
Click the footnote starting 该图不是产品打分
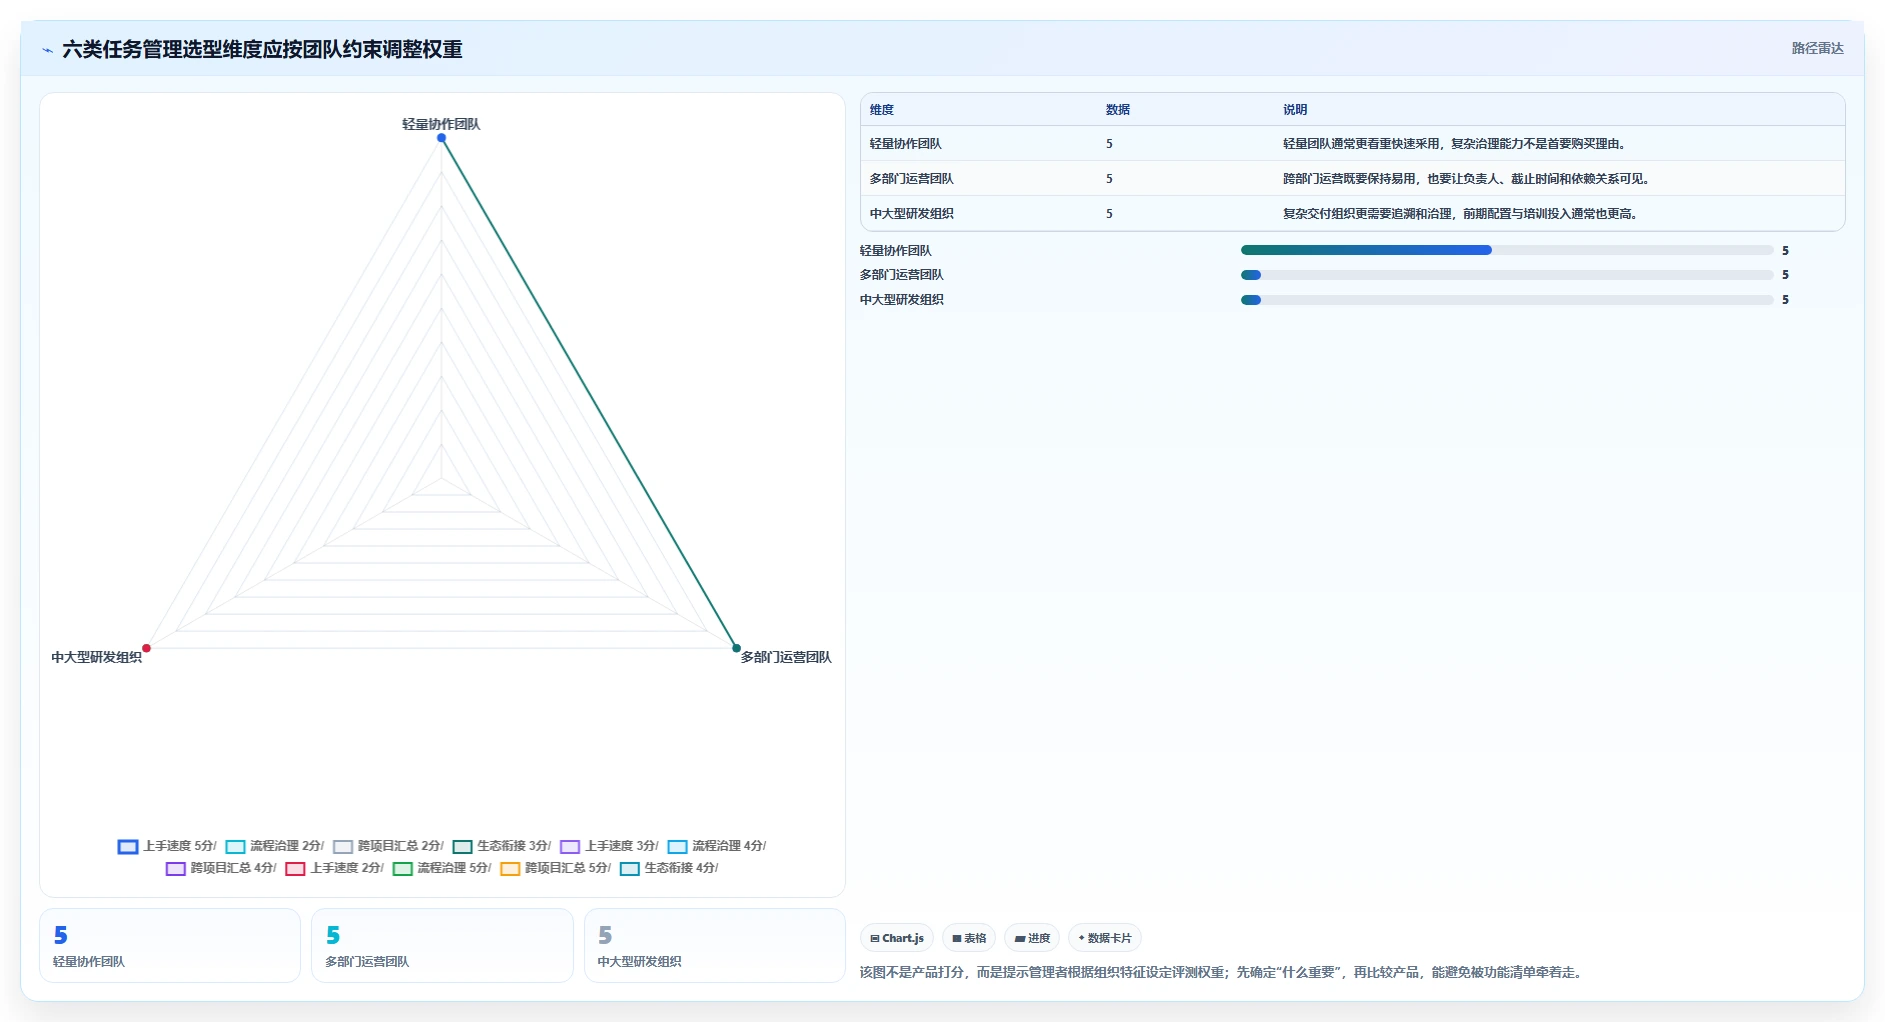tap(1223, 972)
